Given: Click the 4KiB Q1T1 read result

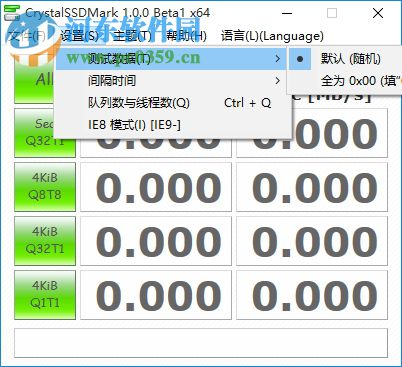Looking at the screenshot, I should coord(156,295).
